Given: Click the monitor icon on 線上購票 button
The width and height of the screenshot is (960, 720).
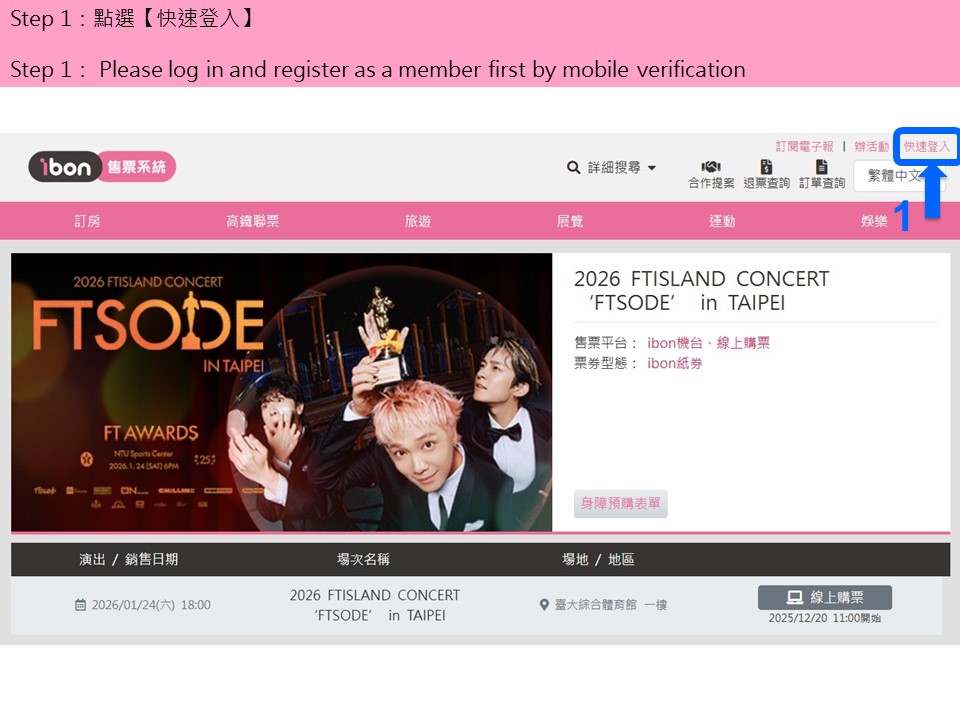Looking at the screenshot, I should [795, 597].
